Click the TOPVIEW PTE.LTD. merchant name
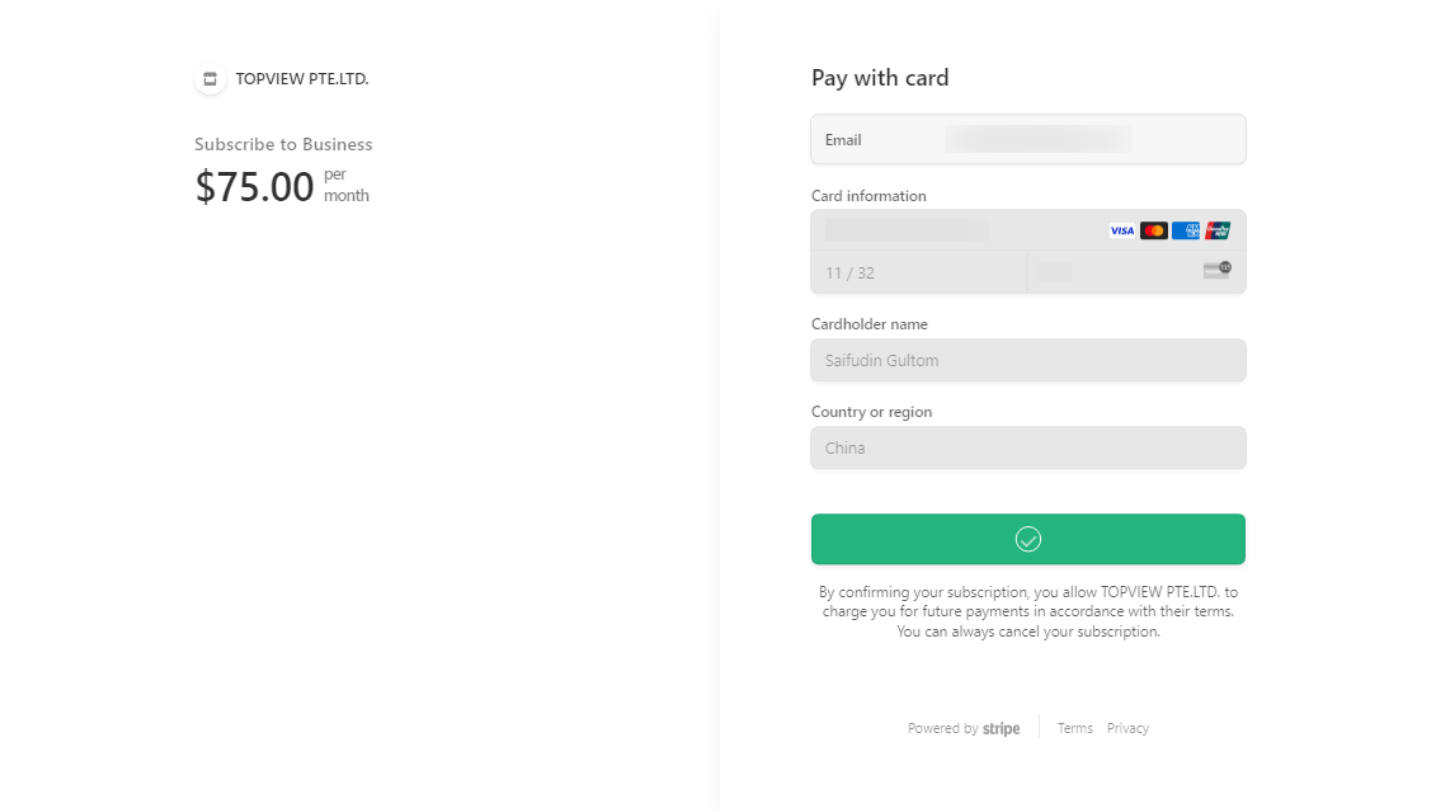This screenshot has height=810, width=1440. [x=302, y=79]
